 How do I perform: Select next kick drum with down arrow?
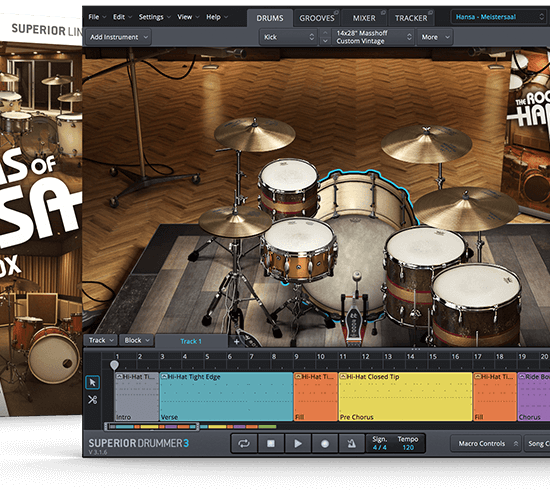pos(325,41)
